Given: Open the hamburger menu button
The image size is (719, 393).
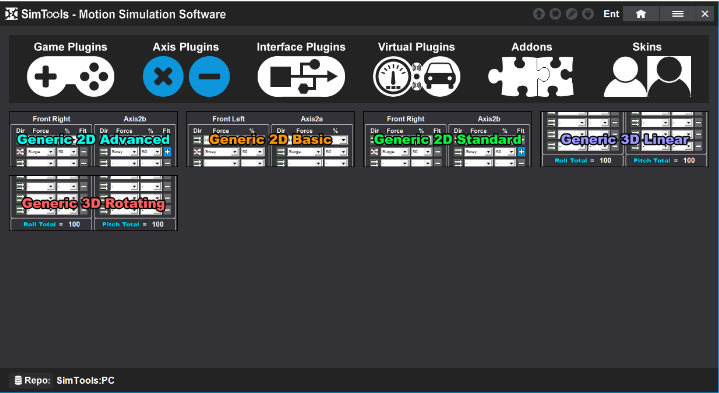Looking at the screenshot, I should pyautogui.click(x=678, y=14).
